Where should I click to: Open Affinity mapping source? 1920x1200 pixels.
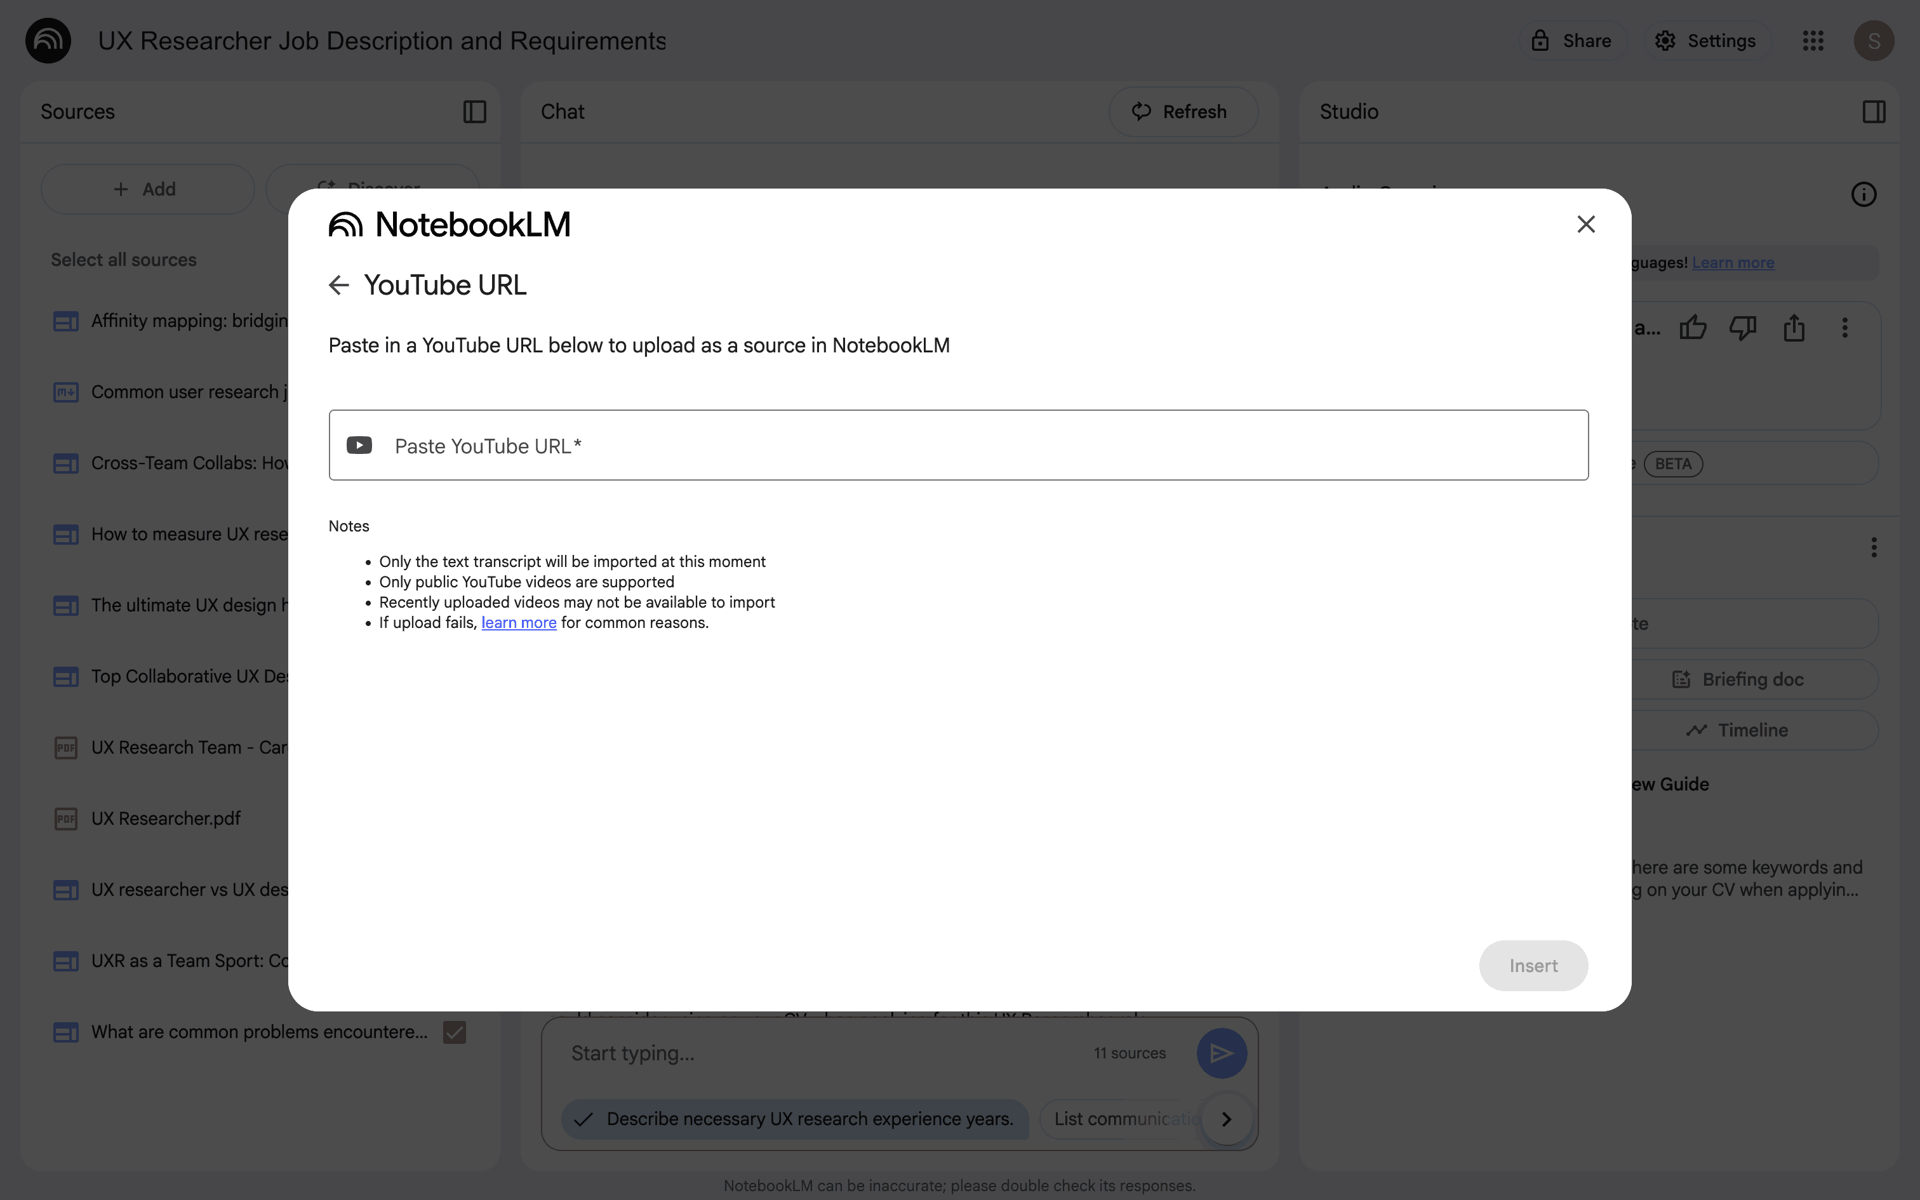tap(189, 321)
